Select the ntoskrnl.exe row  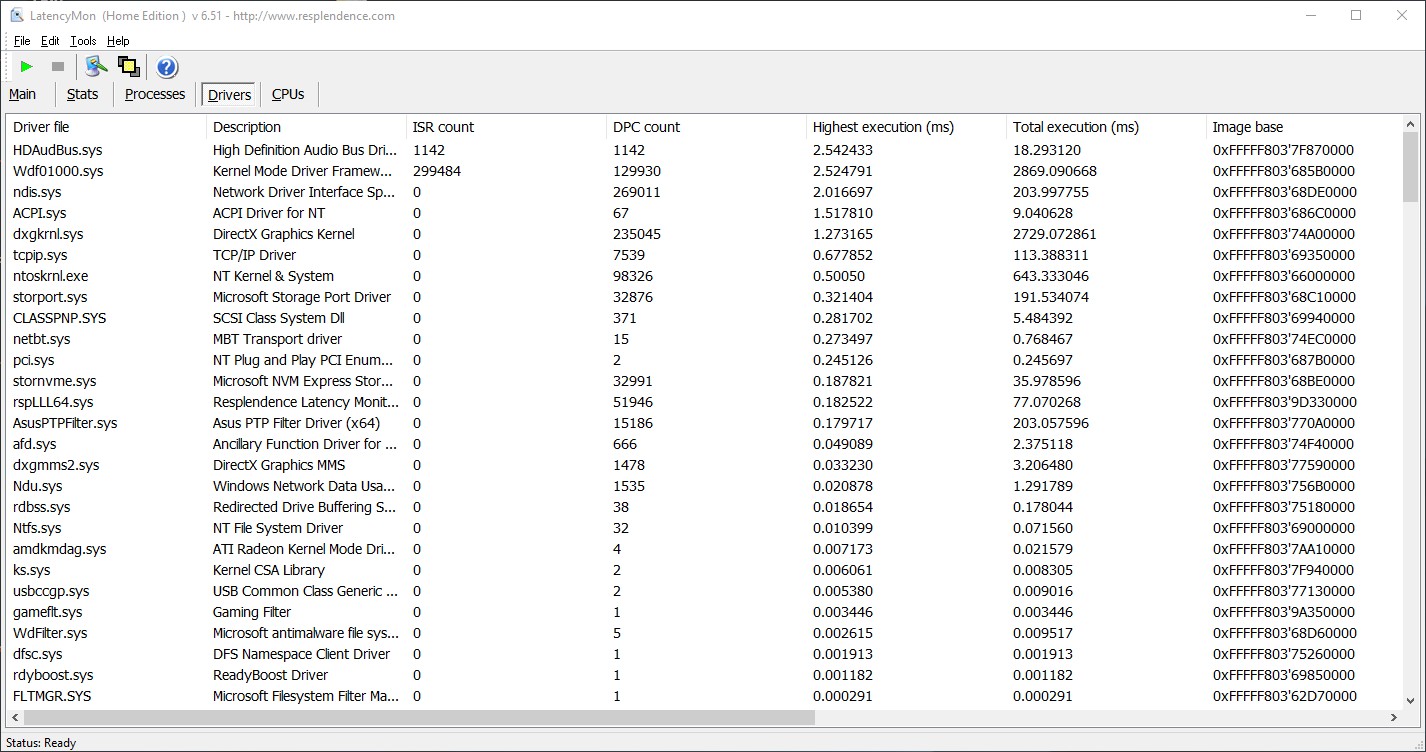(x=704, y=276)
